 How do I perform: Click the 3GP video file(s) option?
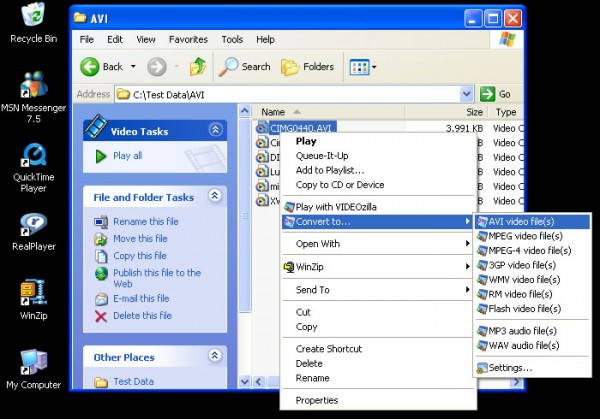(x=532, y=265)
